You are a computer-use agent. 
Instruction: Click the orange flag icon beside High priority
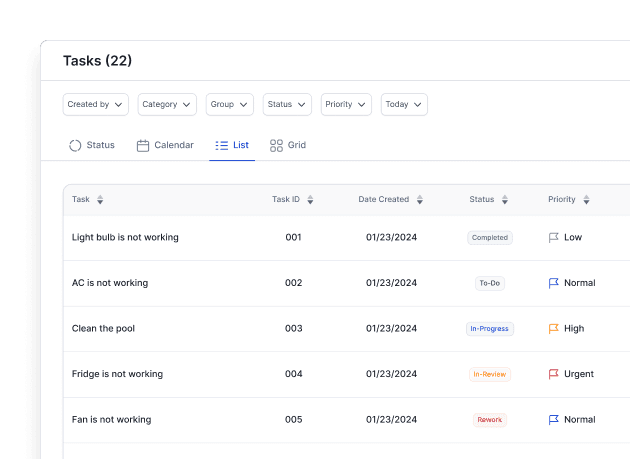click(x=554, y=329)
